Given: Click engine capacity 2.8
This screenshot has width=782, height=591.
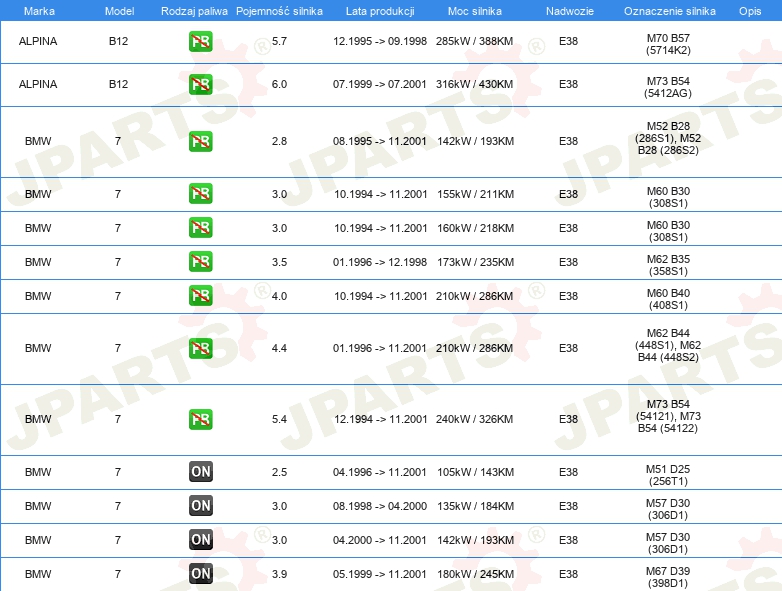Looking at the screenshot, I should tap(279, 141).
